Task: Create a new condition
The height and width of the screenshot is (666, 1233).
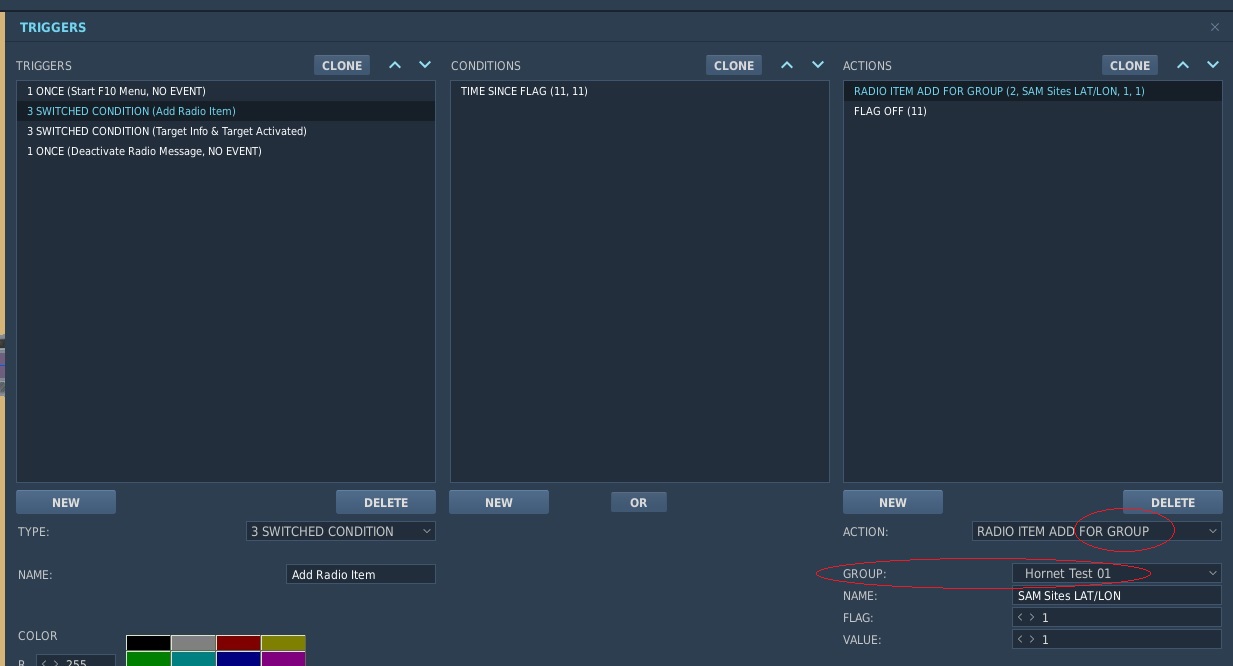Action: 499,502
